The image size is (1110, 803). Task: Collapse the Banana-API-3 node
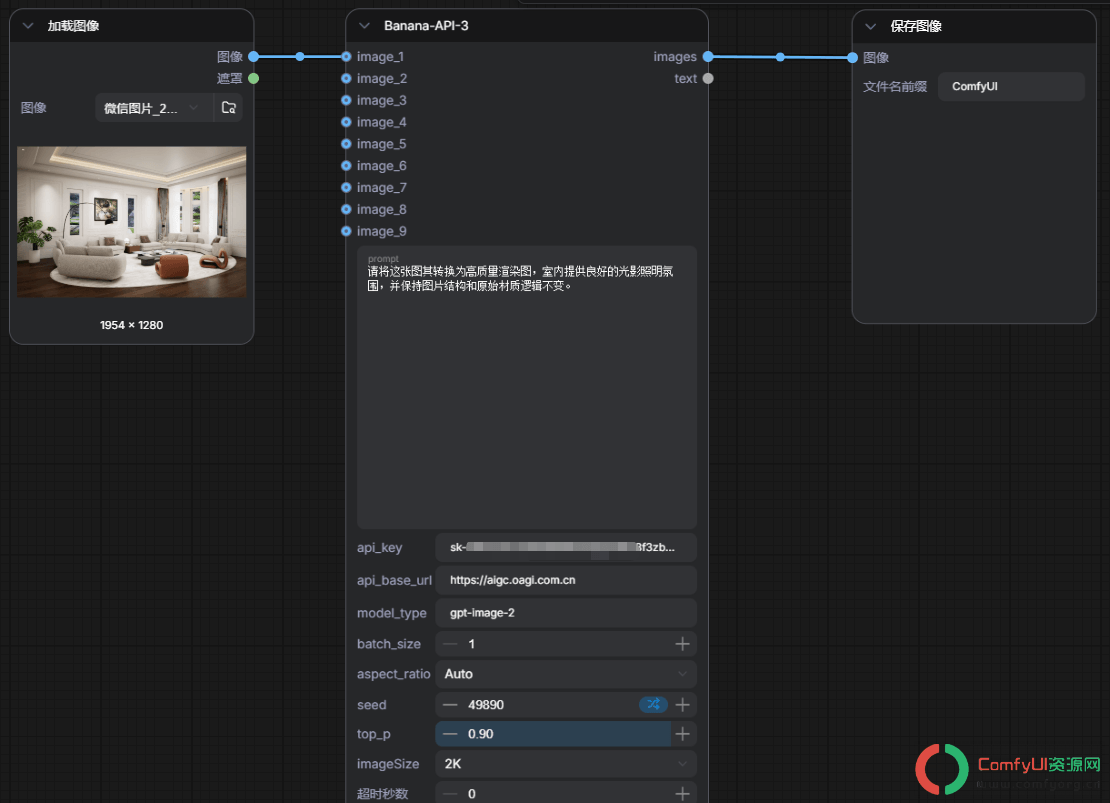(365, 25)
